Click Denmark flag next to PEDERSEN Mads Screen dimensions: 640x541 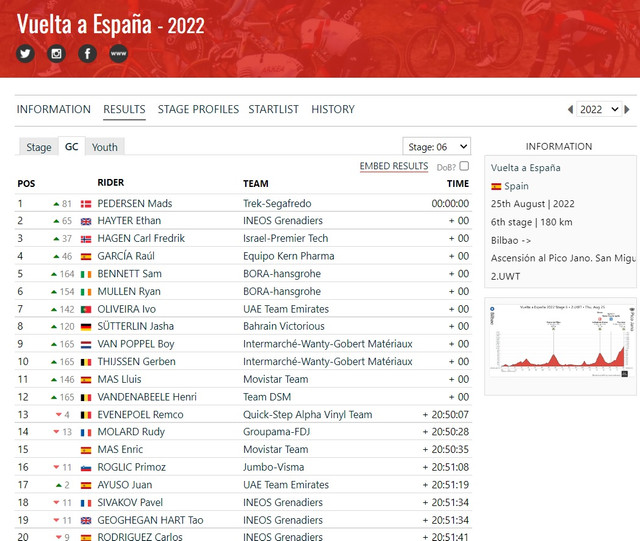coord(86,204)
